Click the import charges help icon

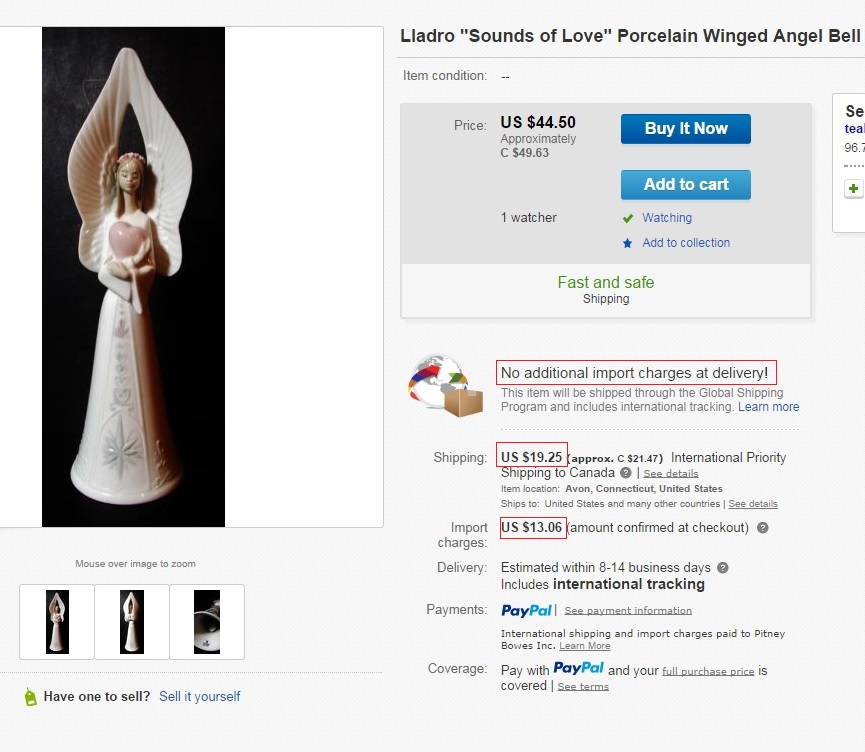point(763,528)
